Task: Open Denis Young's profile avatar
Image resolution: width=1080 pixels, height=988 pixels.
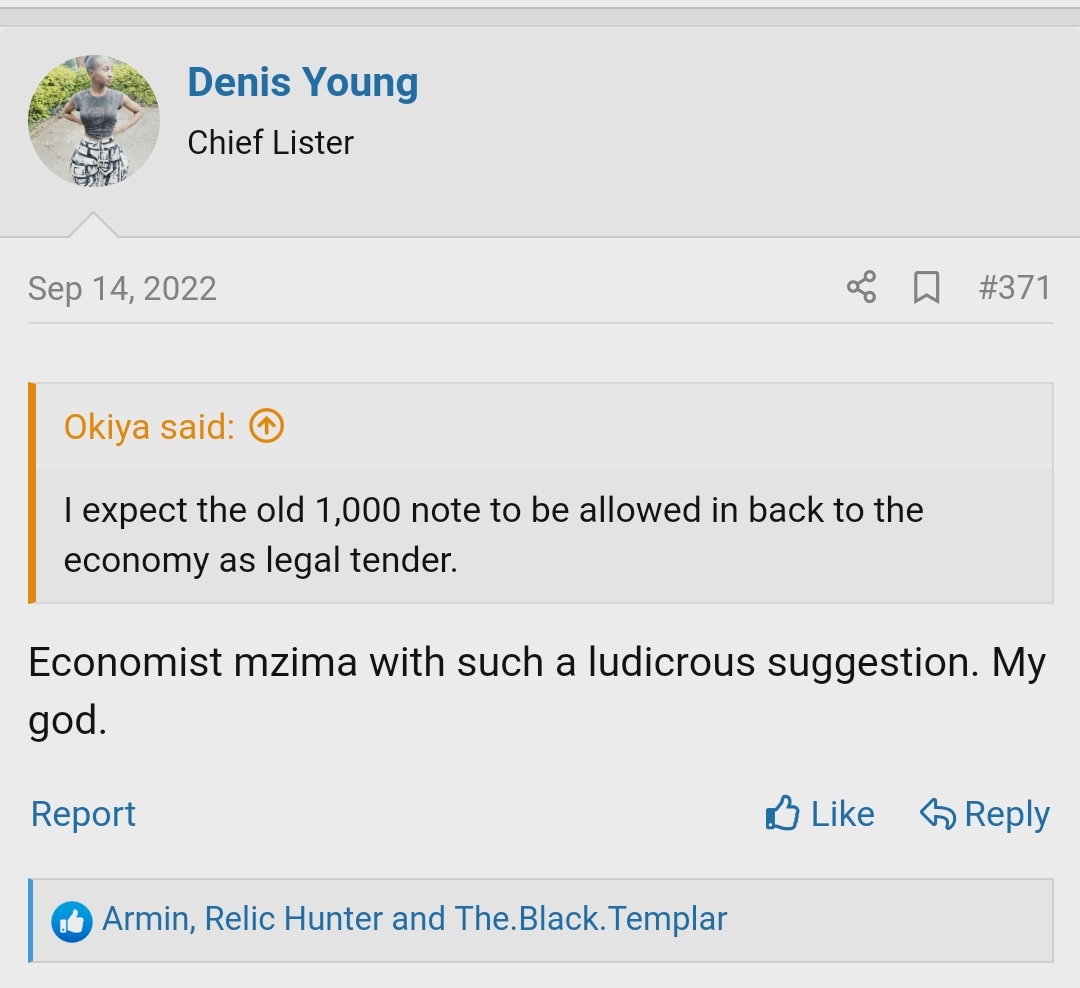Action: point(94,121)
